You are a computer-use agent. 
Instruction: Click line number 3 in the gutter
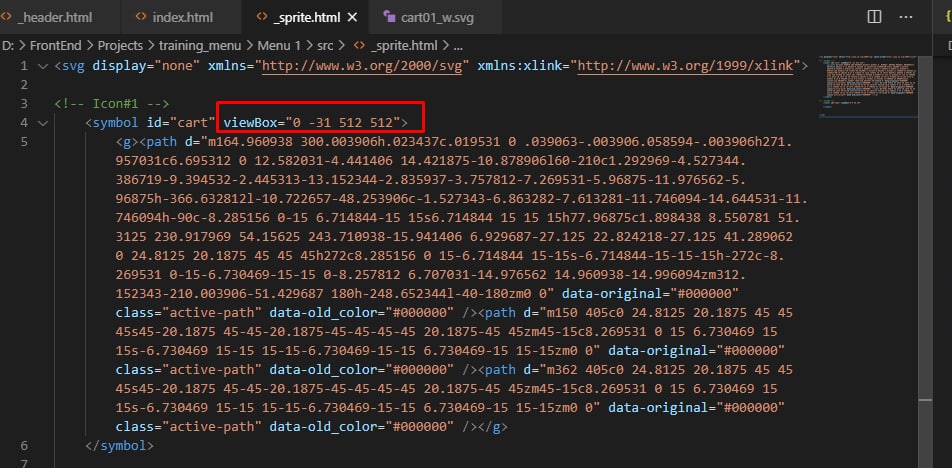tap(24, 104)
